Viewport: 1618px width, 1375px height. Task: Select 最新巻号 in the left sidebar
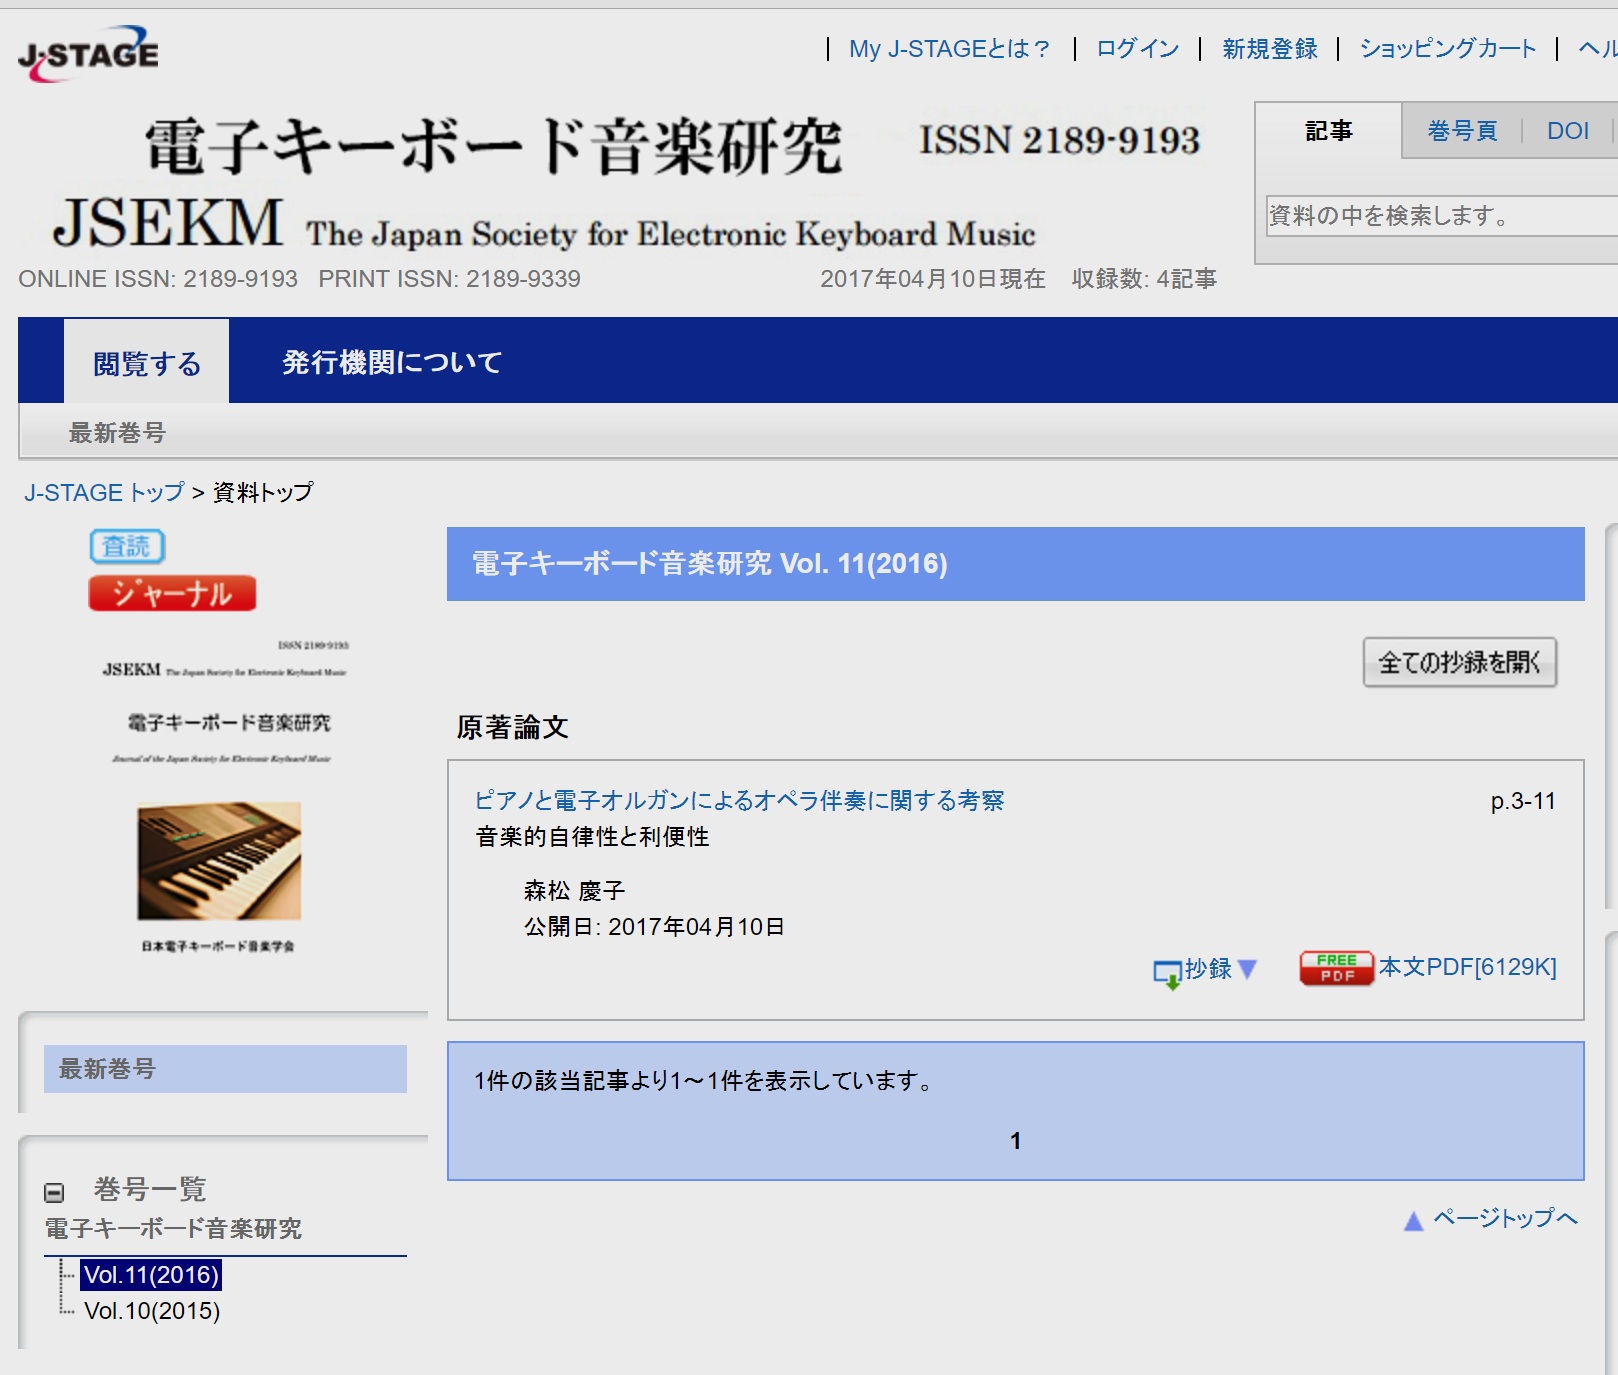pos(225,1069)
